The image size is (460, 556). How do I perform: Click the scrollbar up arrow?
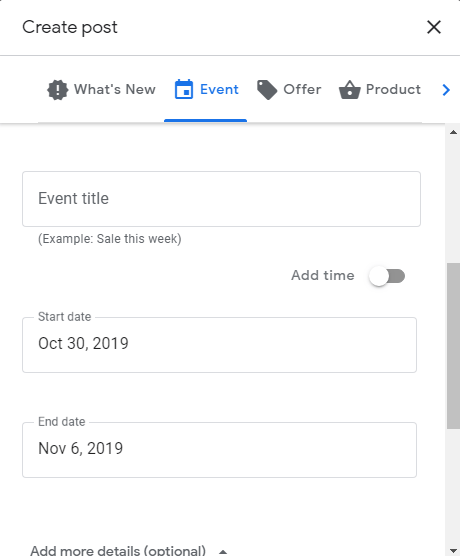click(x=453, y=132)
